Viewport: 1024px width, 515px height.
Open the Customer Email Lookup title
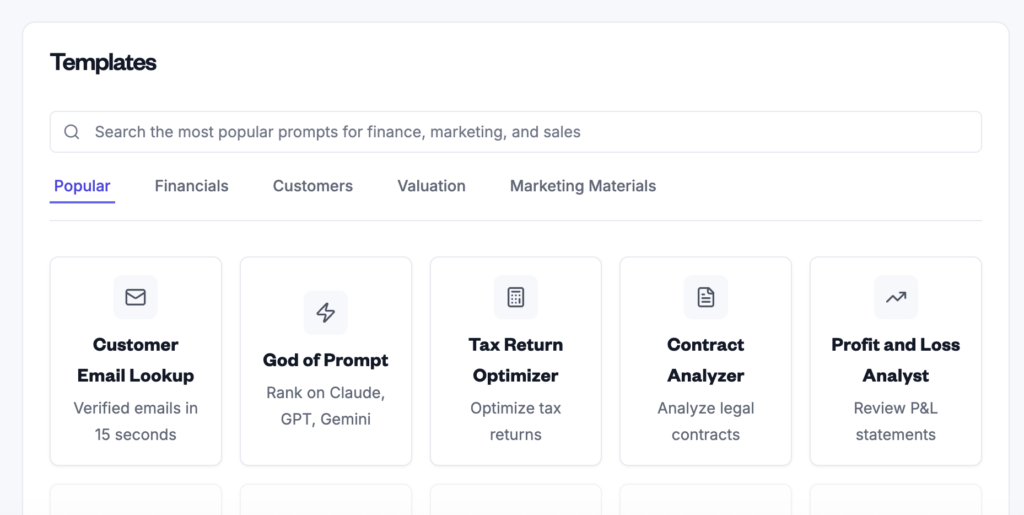click(x=136, y=360)
